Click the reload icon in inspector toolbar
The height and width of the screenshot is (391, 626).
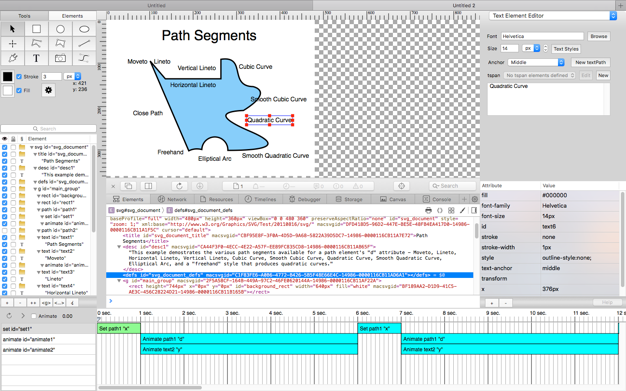pyautogui.click(x=179, y=186)
